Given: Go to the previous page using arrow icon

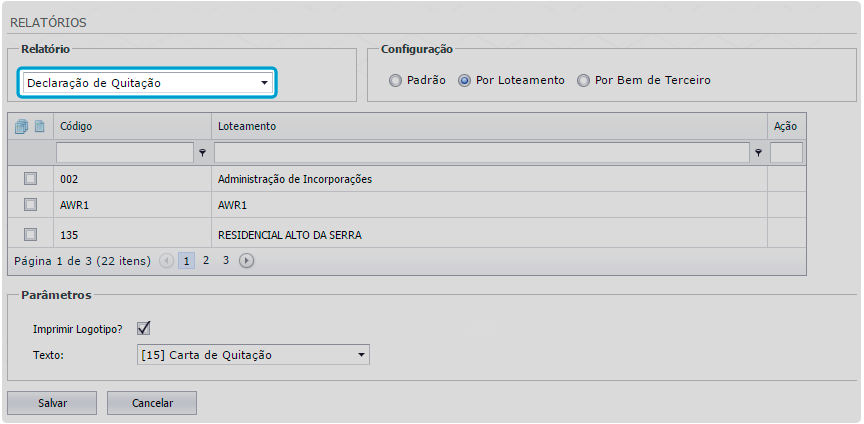Looking at the screenshot, I should point(166,261).
